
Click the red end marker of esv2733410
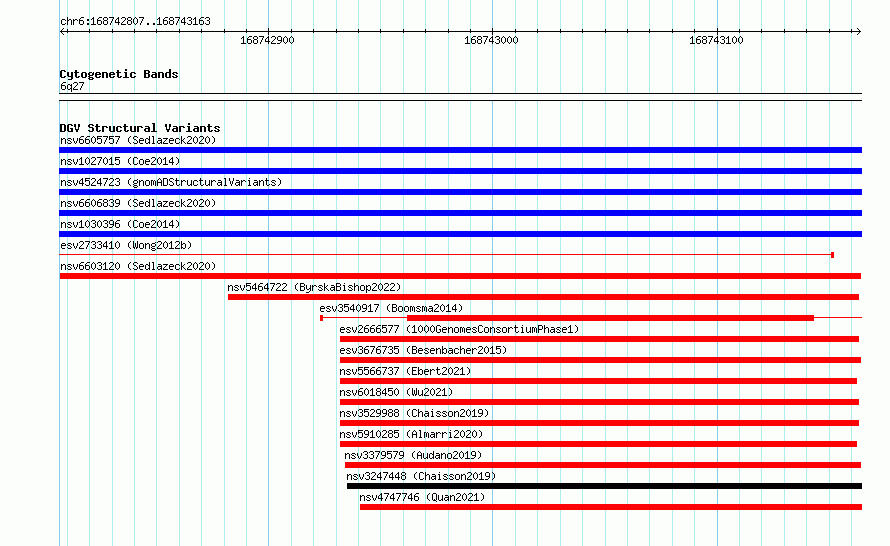832,255
